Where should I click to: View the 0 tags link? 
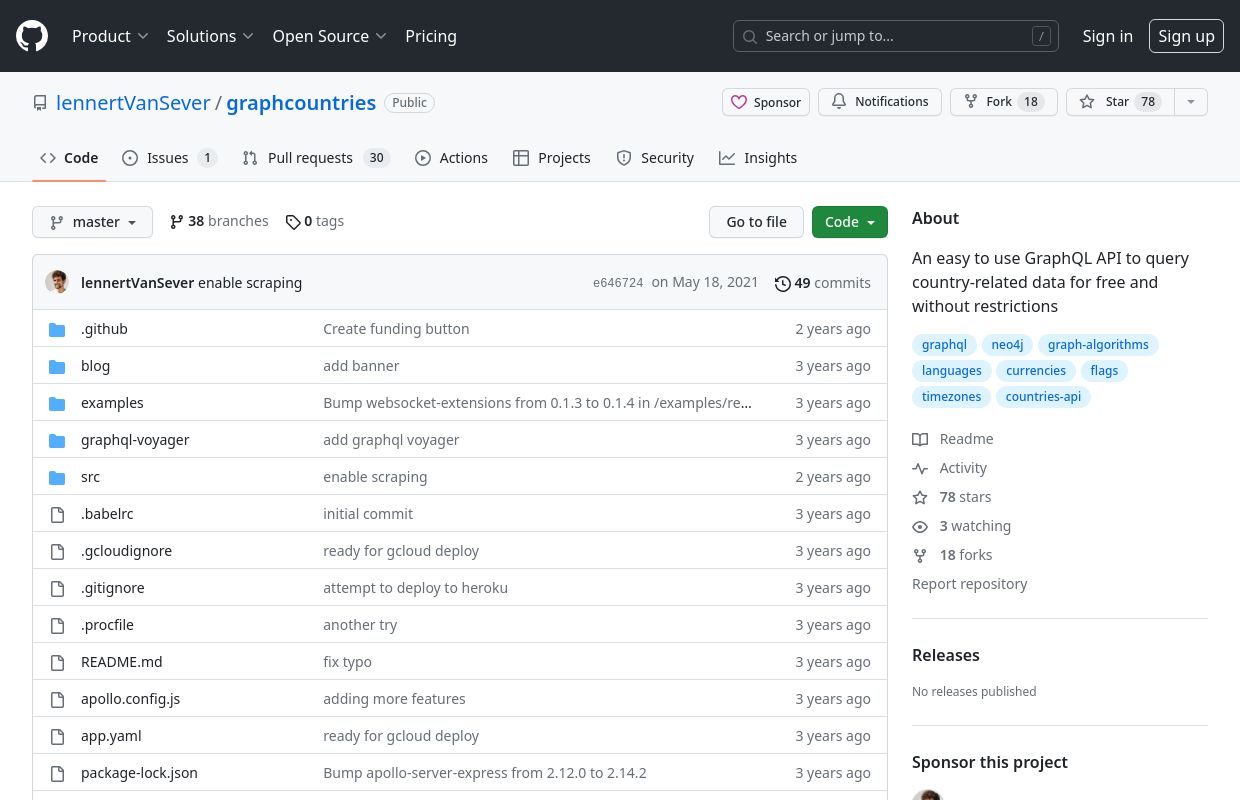(x=315, y=221)
